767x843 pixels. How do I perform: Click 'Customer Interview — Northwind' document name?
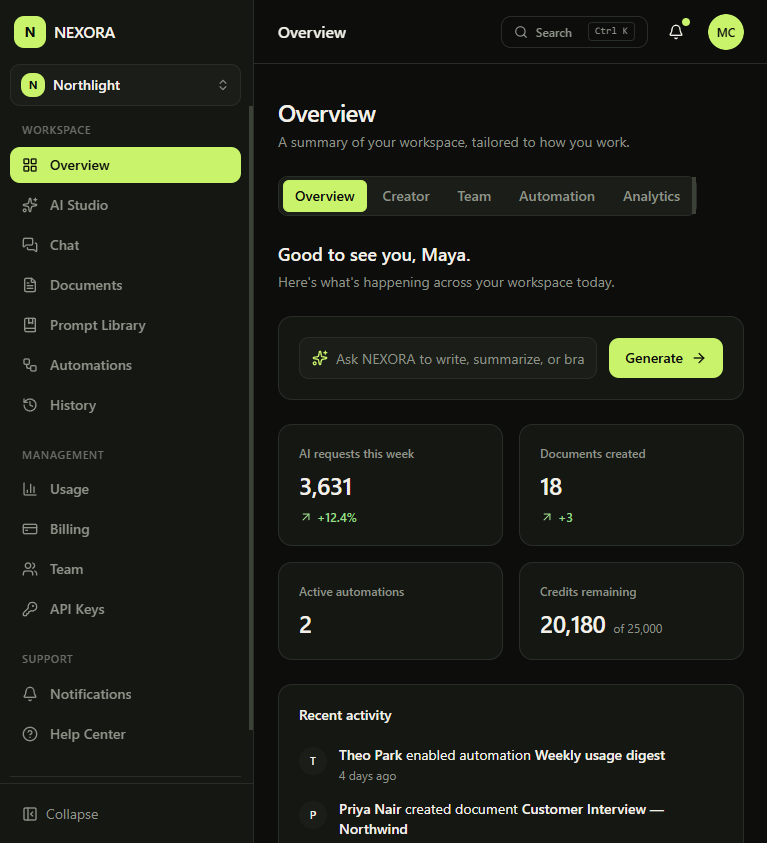point(501,819)
